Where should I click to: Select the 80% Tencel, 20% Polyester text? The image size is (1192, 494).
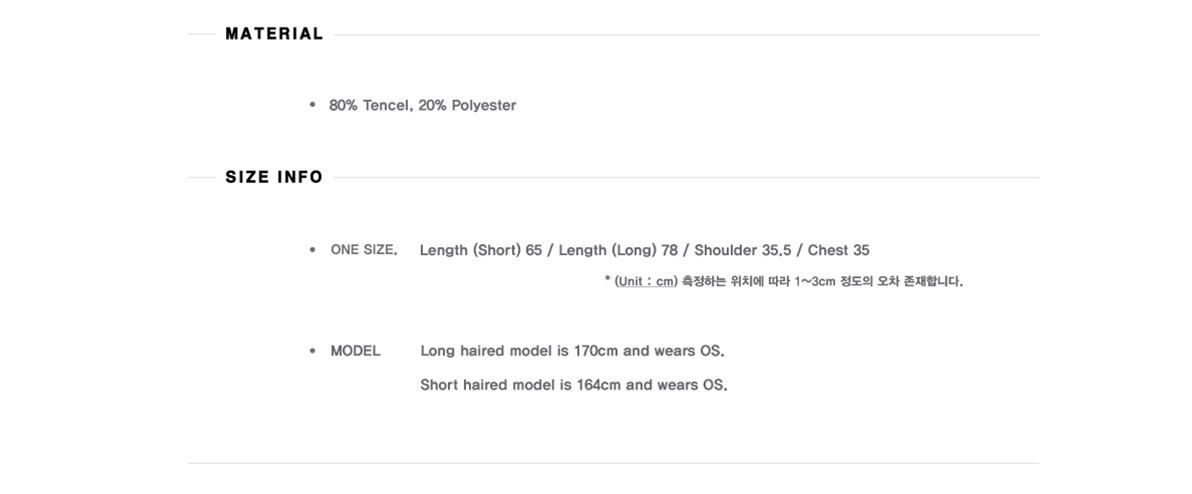pyautogui.click(x=422, y=106)
